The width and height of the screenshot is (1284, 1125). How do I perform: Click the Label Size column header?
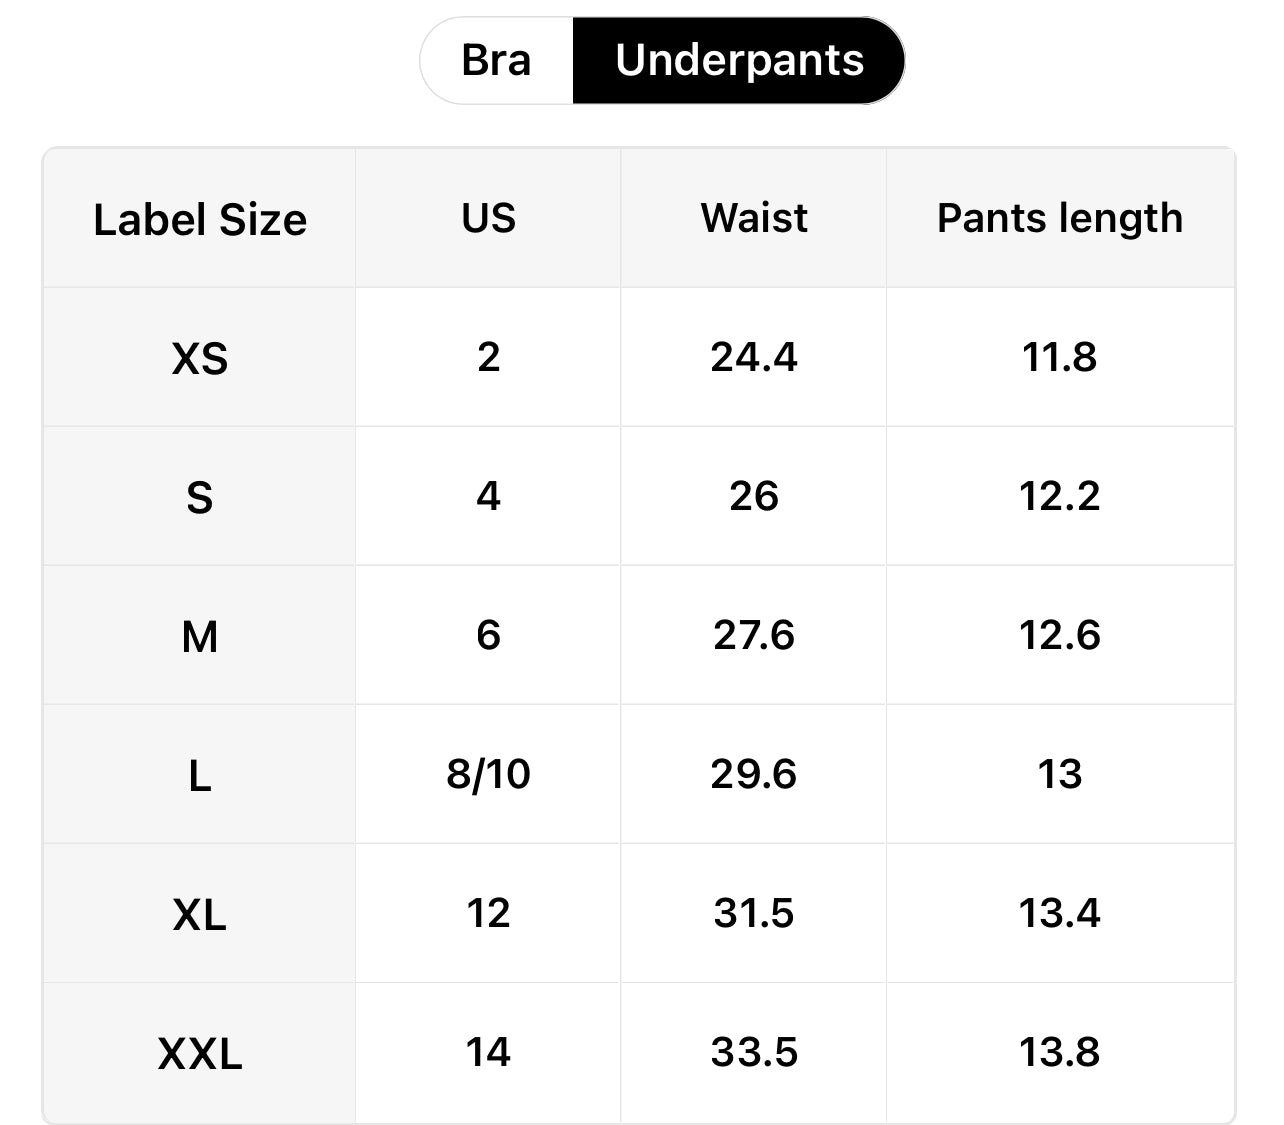point(200,219)
